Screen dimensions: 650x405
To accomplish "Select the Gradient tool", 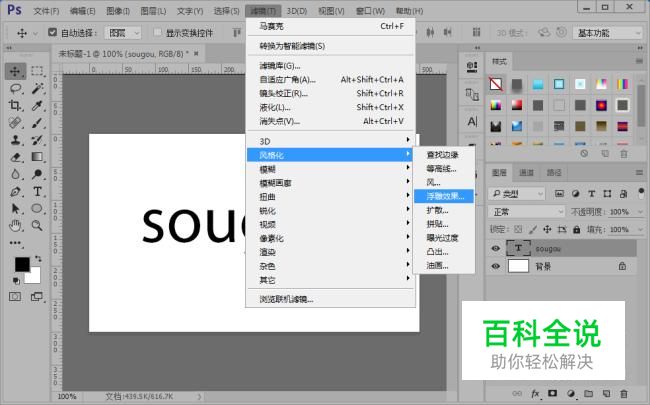I will click(37, 157).
